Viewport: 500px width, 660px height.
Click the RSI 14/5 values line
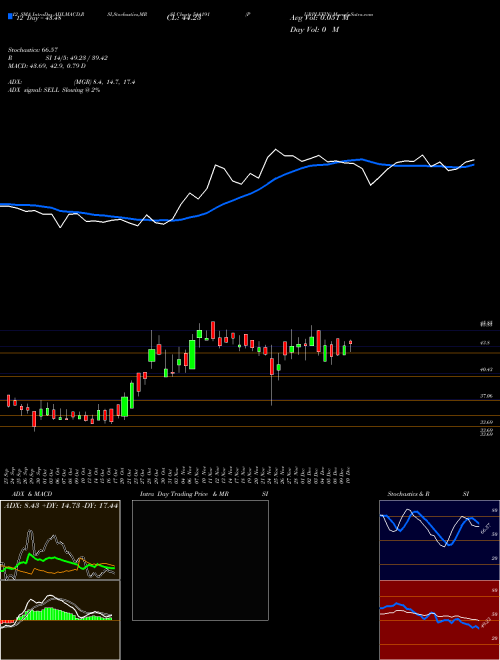58,58
